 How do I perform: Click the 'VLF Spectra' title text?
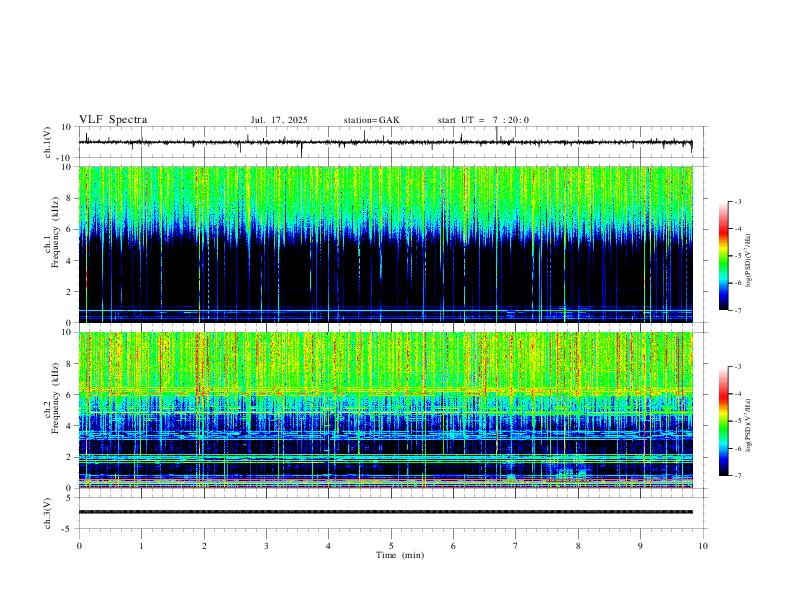[113, 120]
